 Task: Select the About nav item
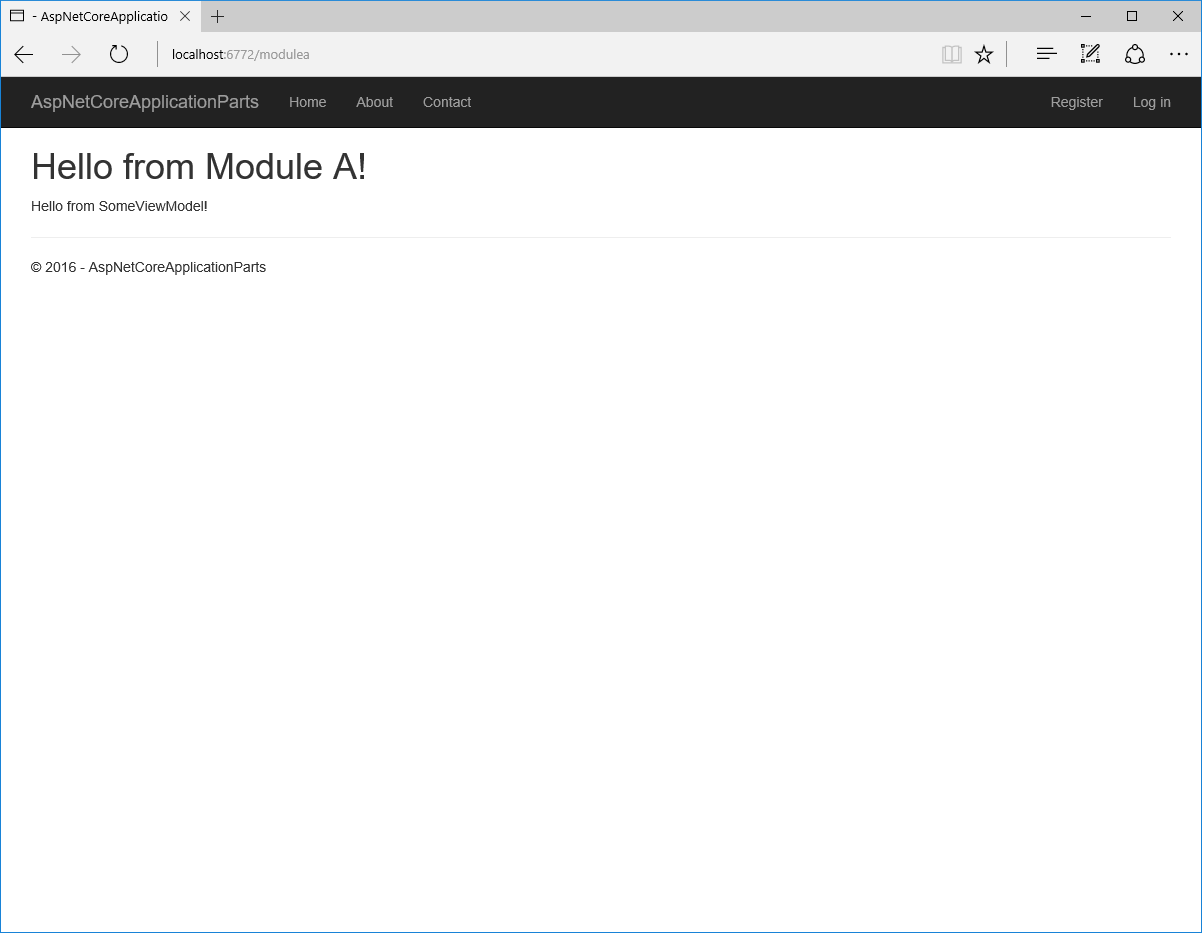[x=374, y=102]
